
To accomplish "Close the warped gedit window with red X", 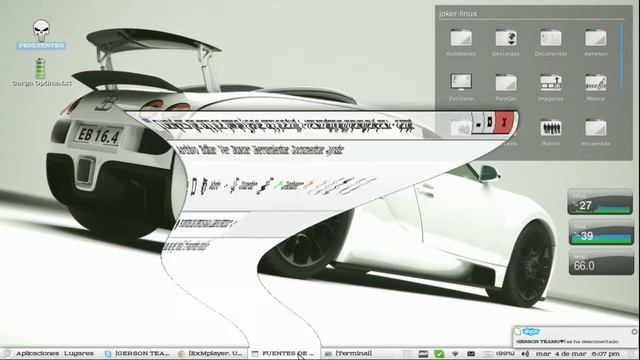I will click(x=505, y=122).
